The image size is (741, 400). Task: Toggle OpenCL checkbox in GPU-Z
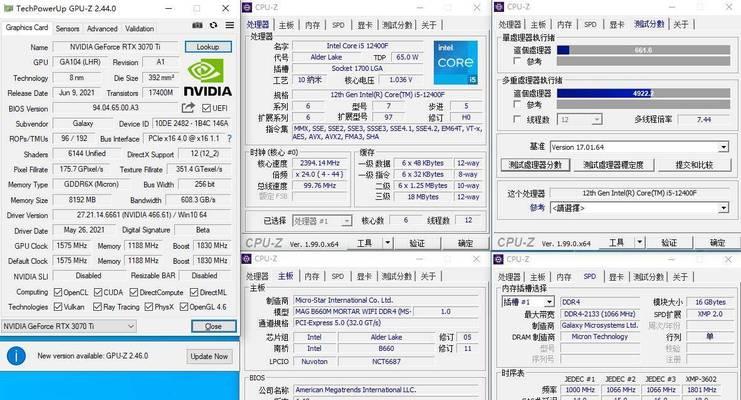[58, 292]
